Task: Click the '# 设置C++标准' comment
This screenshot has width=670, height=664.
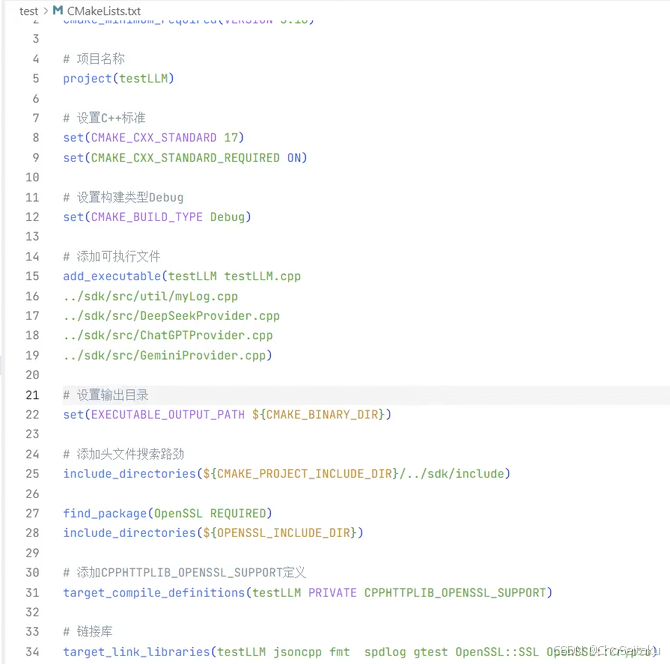Action: click(104, 118)
